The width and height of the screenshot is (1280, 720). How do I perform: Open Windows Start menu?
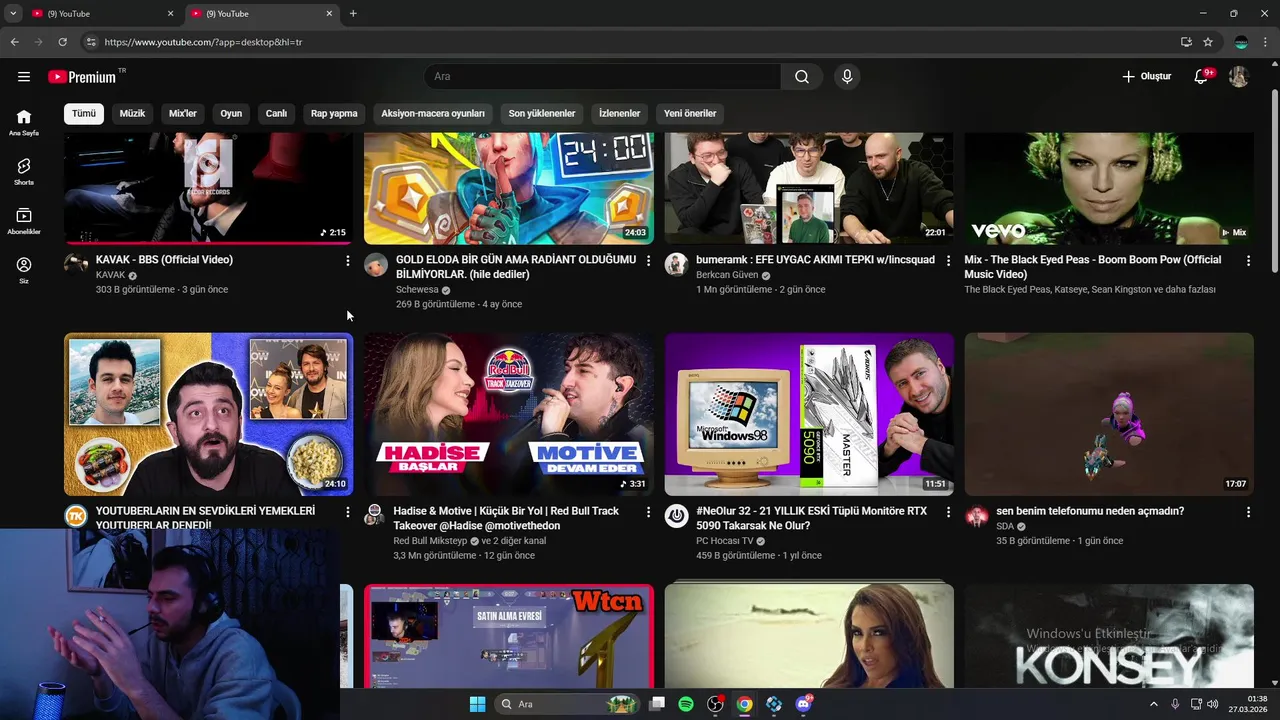coord(477,704)
